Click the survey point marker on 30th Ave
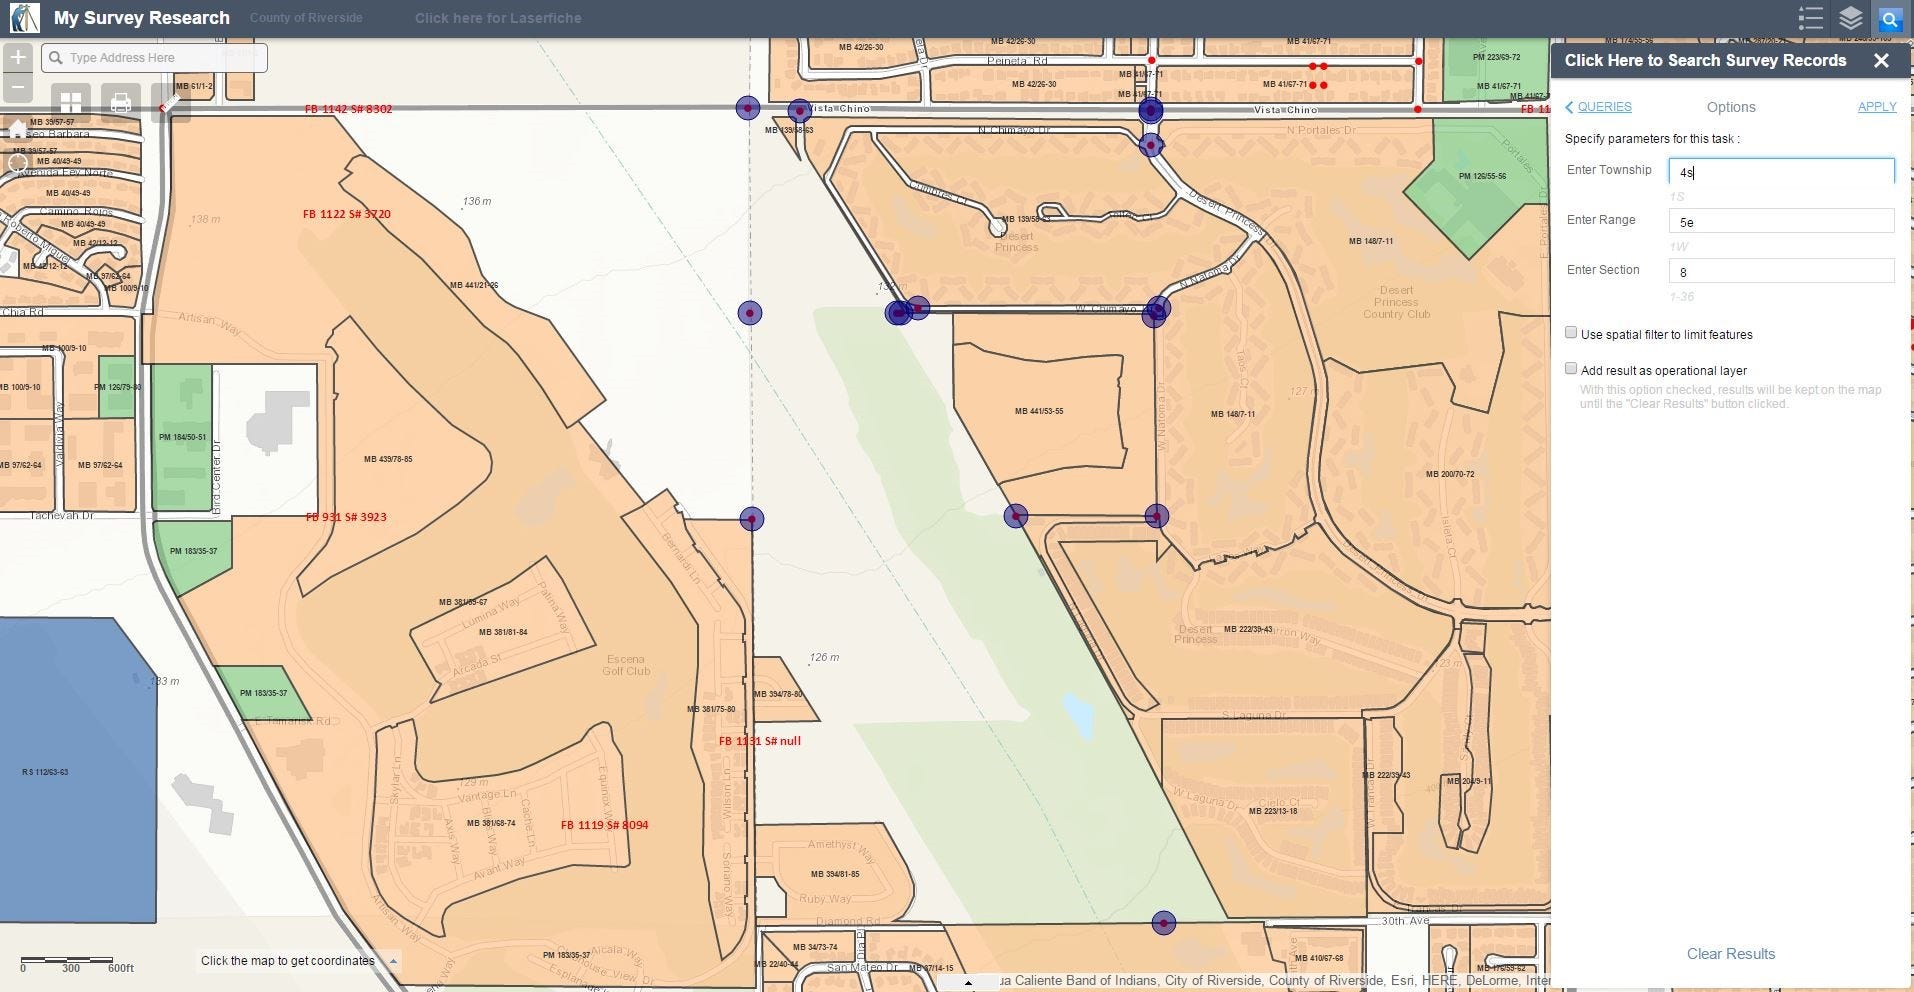The height and width of the screenshot is (992, 1914). [x=1163, y=923]
